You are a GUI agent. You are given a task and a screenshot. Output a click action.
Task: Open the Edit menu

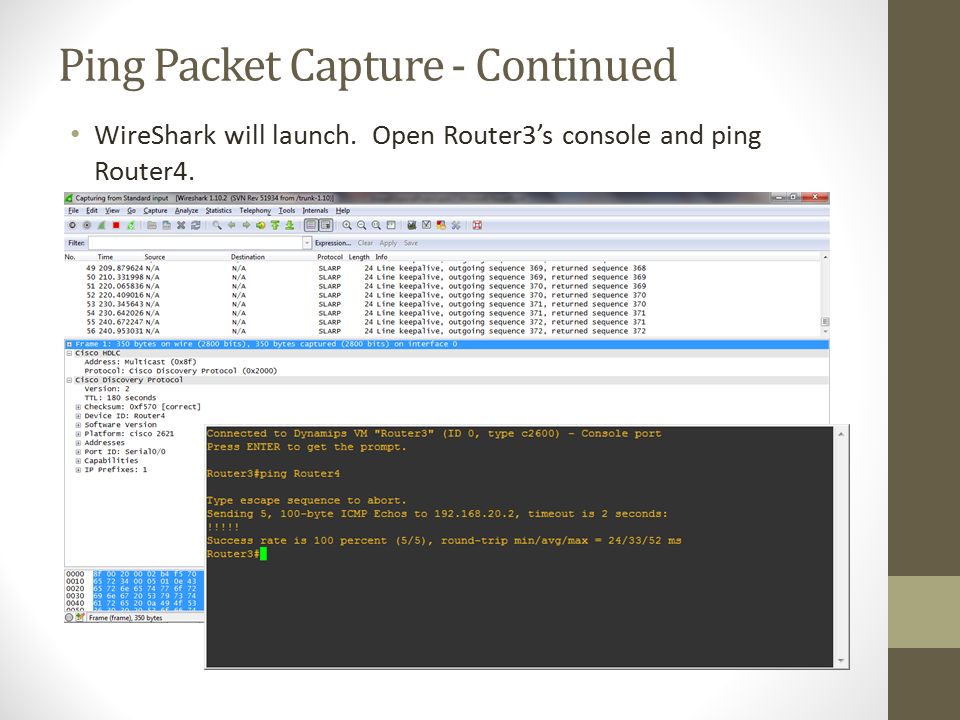click(x=92, y=211)
